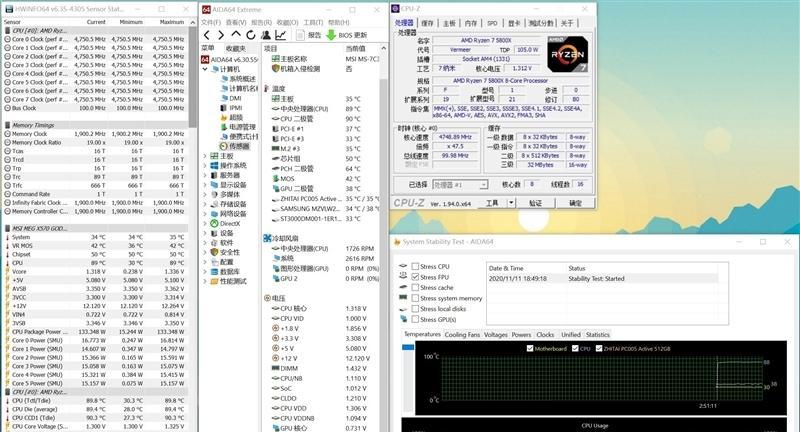Collapse the 计算机 tree node

[205, 69]
